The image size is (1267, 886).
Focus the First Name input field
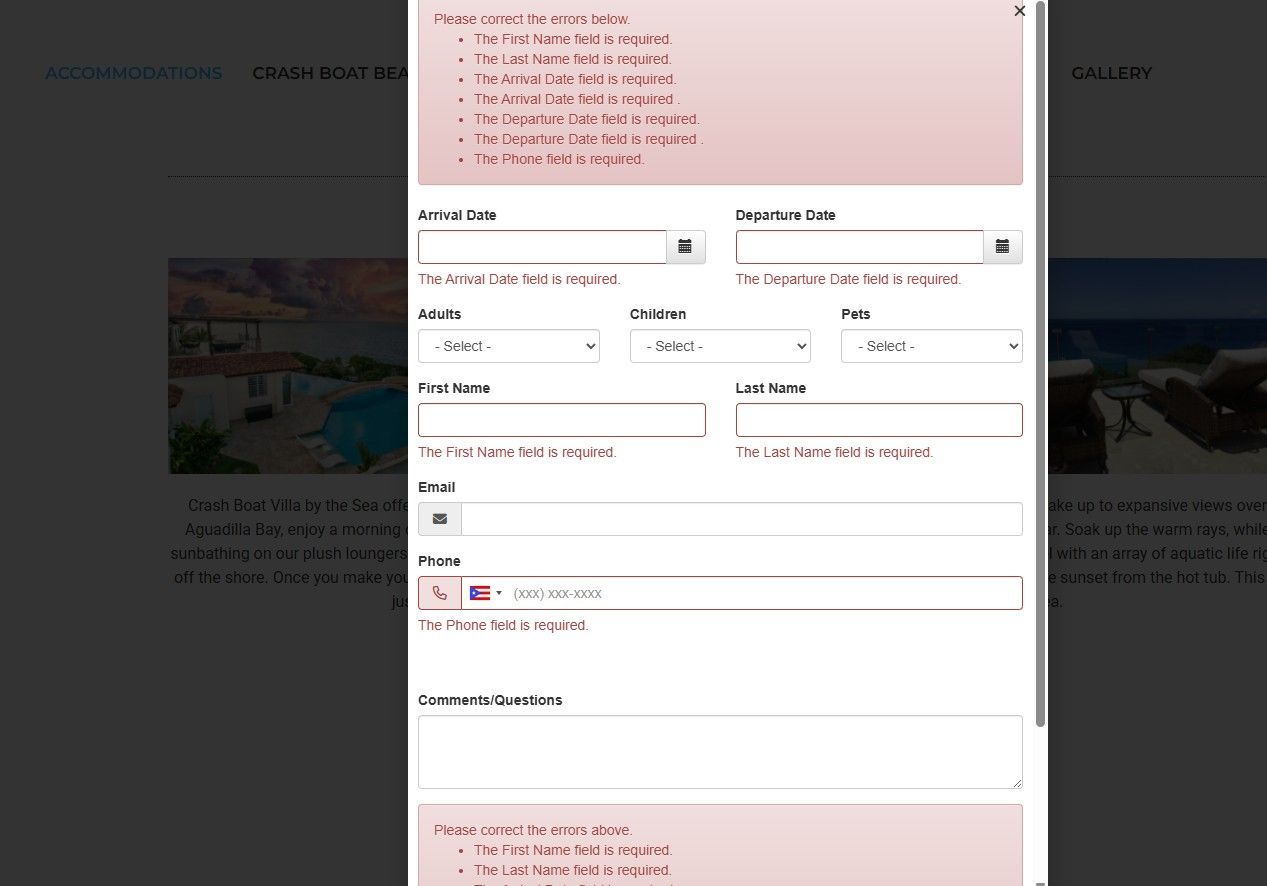[x=561, y=419]
